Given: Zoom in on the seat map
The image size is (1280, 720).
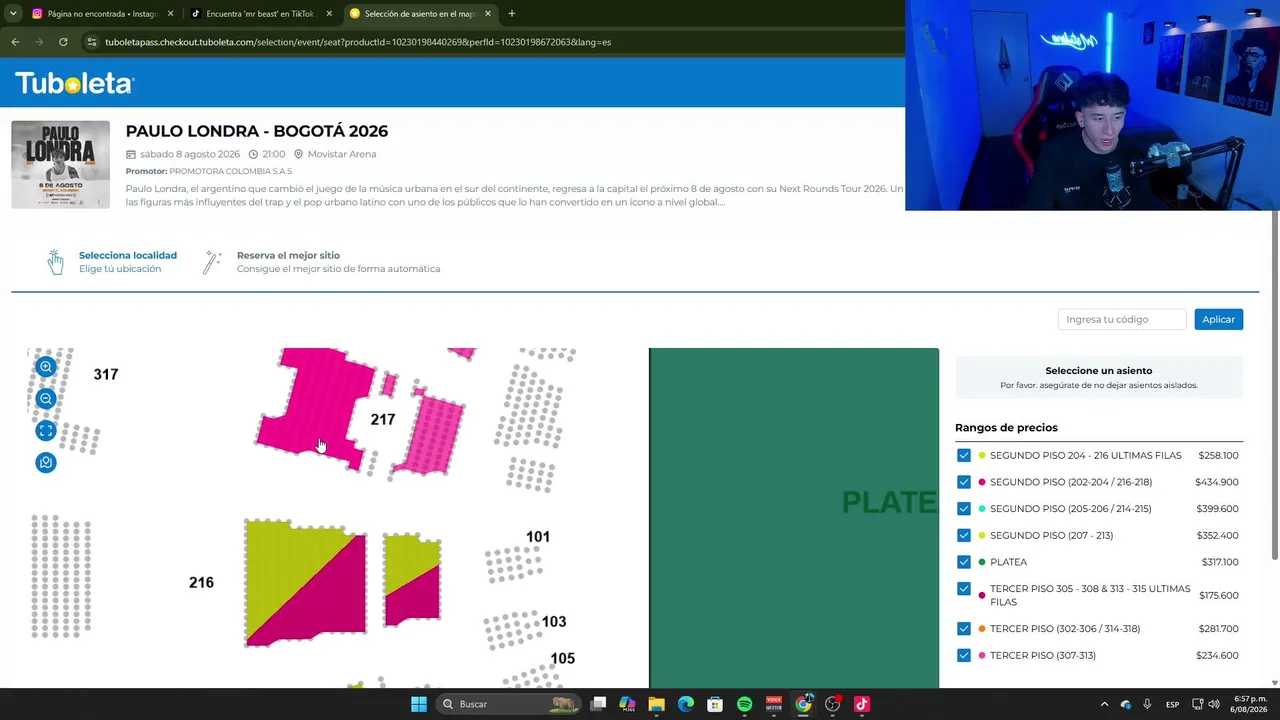Looking at the screenshot, I should click(46, 367).
